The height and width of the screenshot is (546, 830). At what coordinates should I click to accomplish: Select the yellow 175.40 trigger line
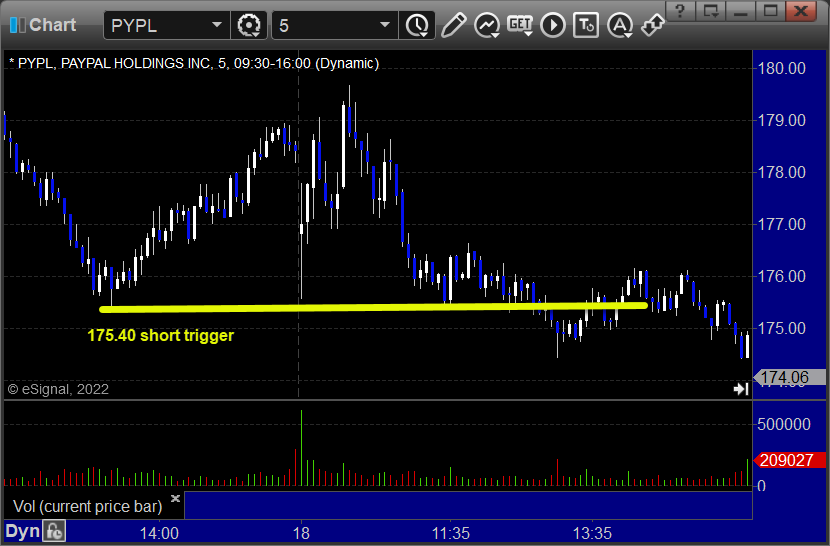point(373,307)
